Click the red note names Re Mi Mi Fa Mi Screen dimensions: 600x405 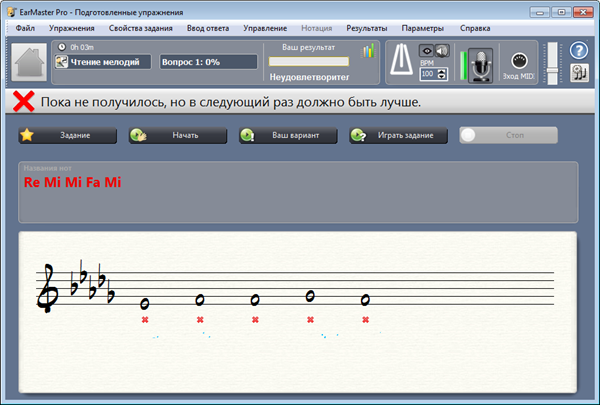(73, 182)
